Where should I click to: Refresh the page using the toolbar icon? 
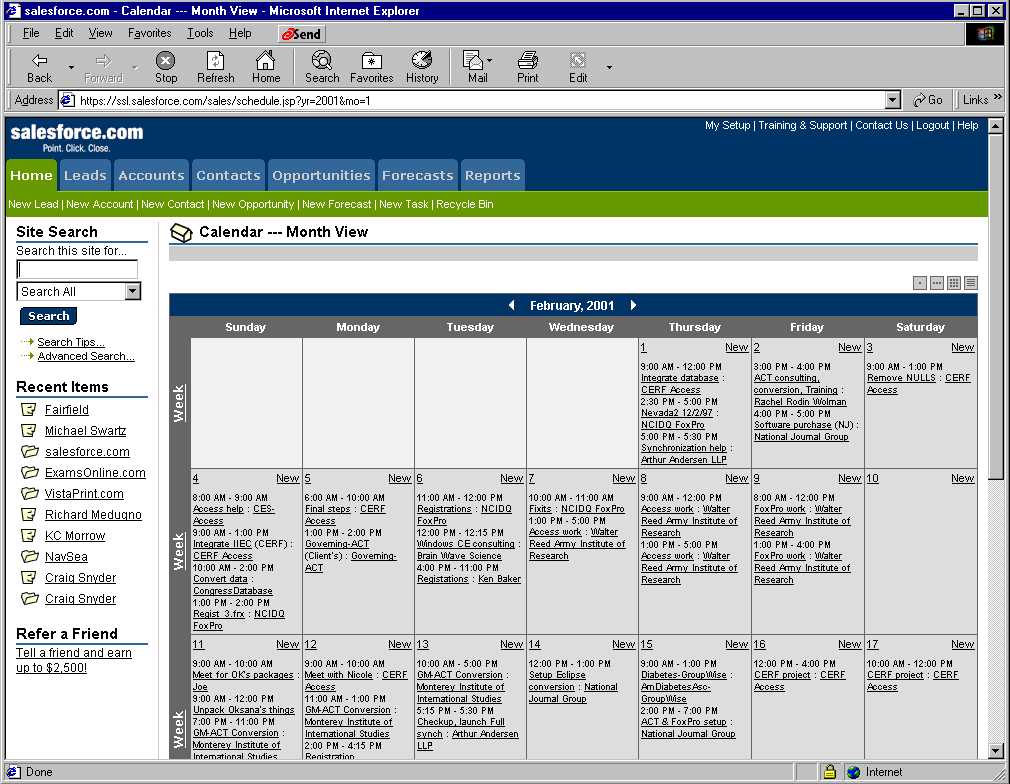215,67
